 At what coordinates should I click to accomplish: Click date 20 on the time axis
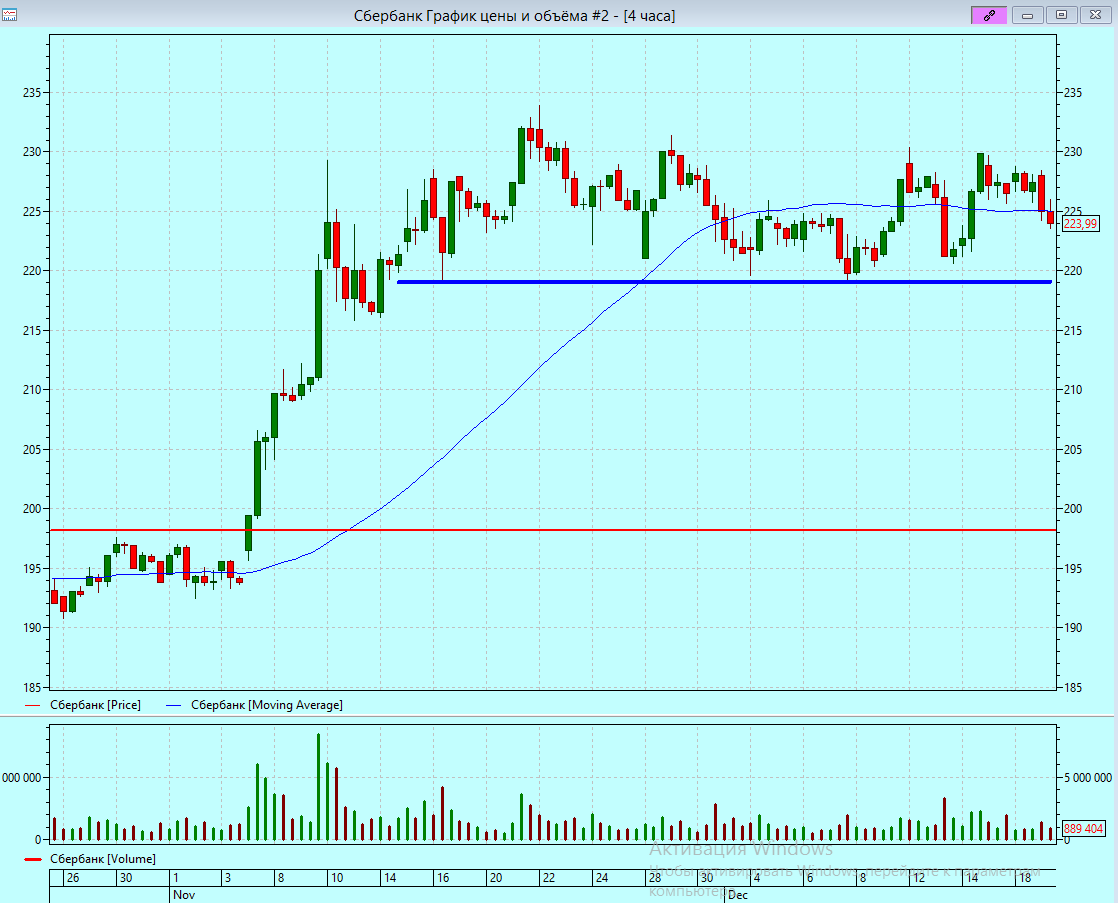click(x=496, y=877)
